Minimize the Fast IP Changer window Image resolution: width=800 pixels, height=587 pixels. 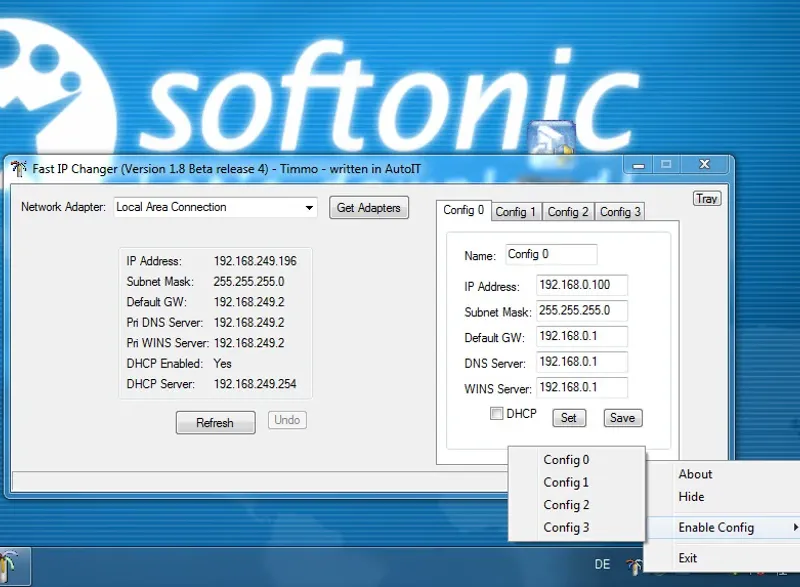coord(638,165)
